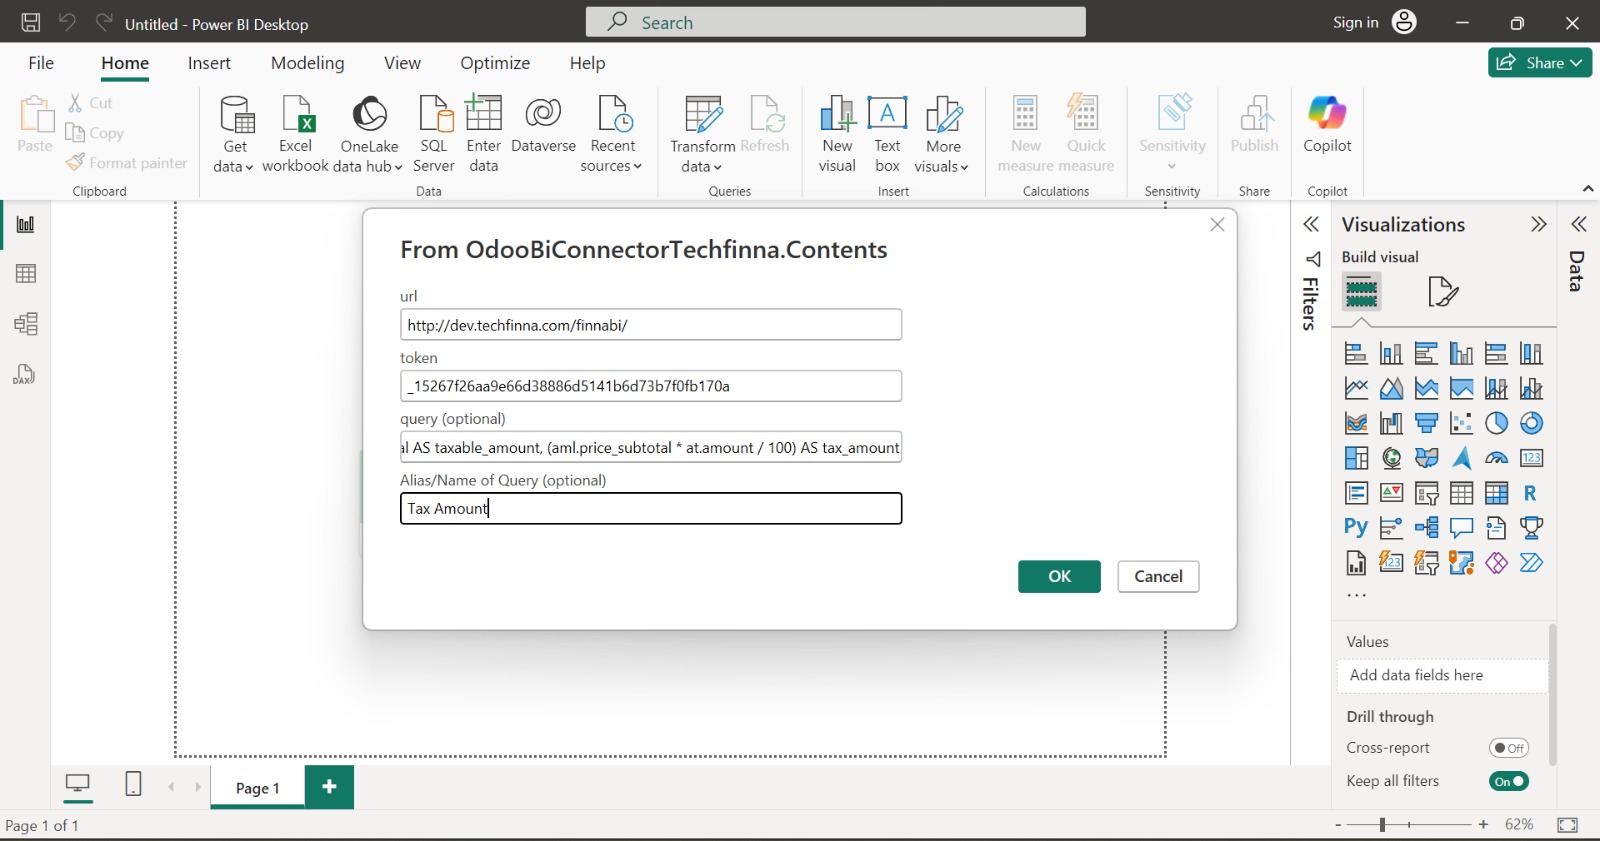Select the Python visual icon
Screen dimensions: 1600x841
click(x=1356, y=528)
